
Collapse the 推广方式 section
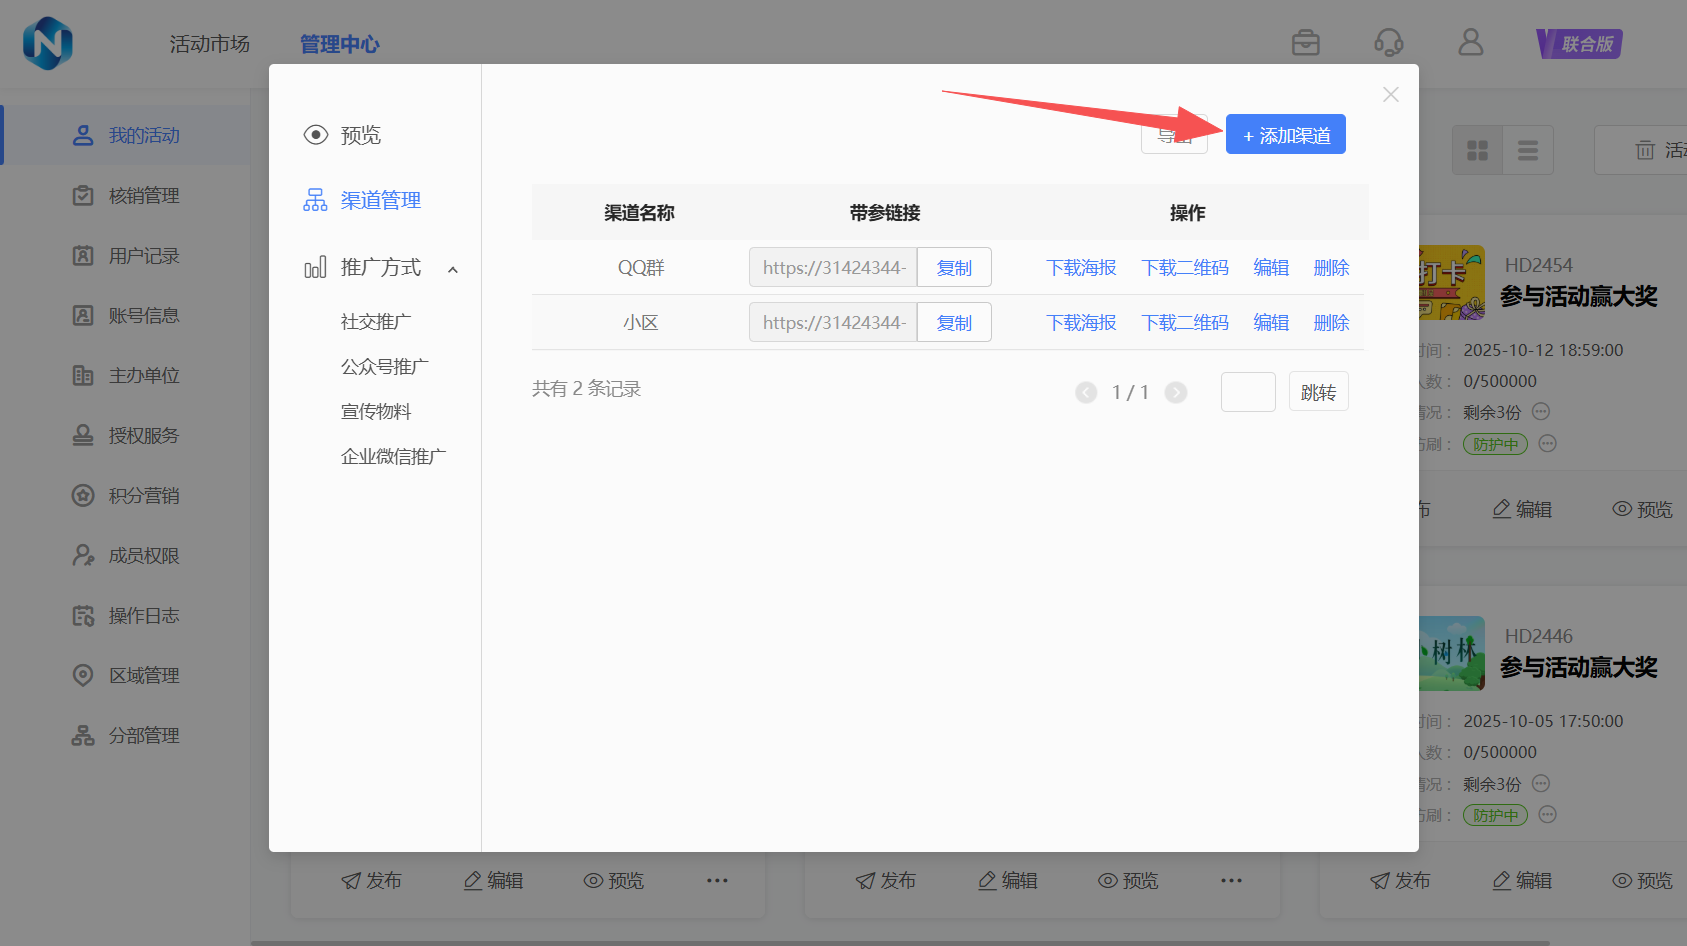[453, 269]
